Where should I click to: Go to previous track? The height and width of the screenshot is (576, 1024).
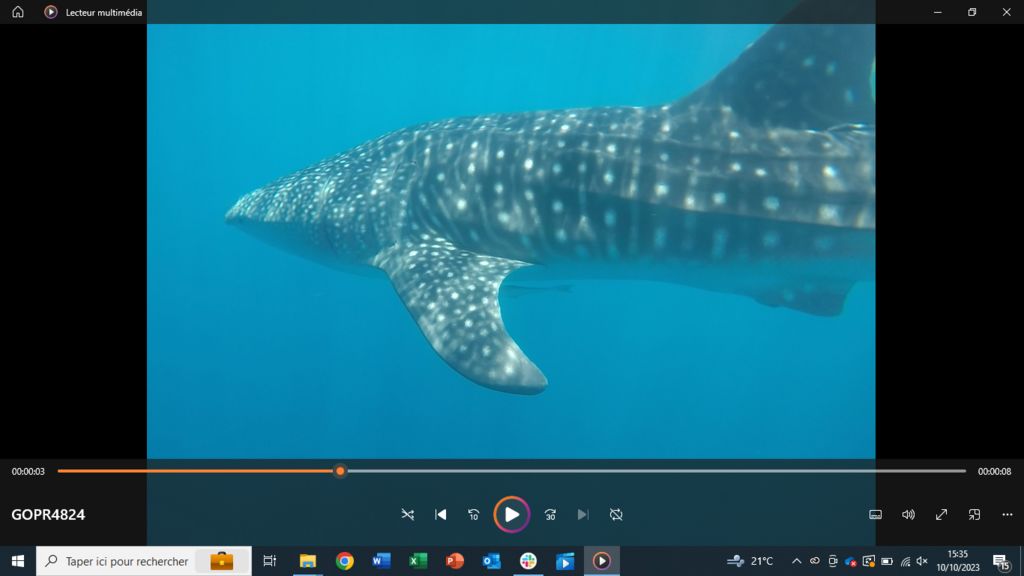pyautogui.click(x=441, y=514)
